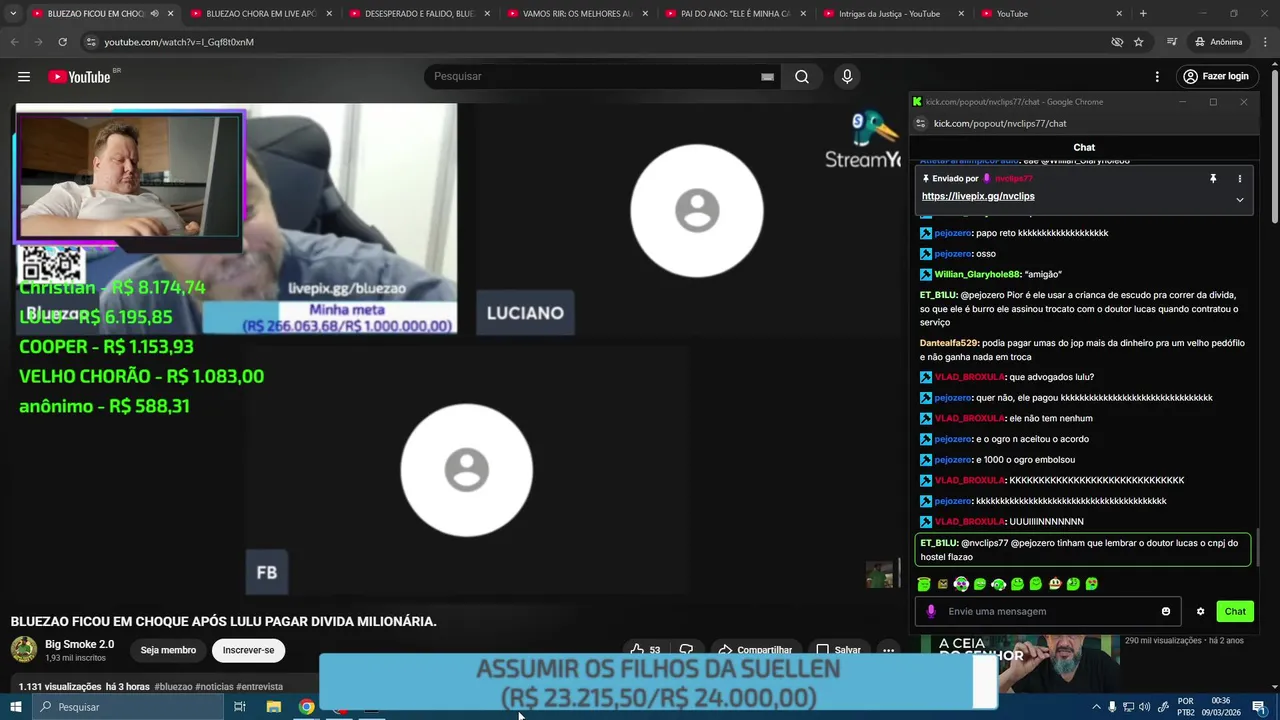View site info in Kick popup address bar
The height and width of the screenshot is (720, 1280).
(921, 123)
